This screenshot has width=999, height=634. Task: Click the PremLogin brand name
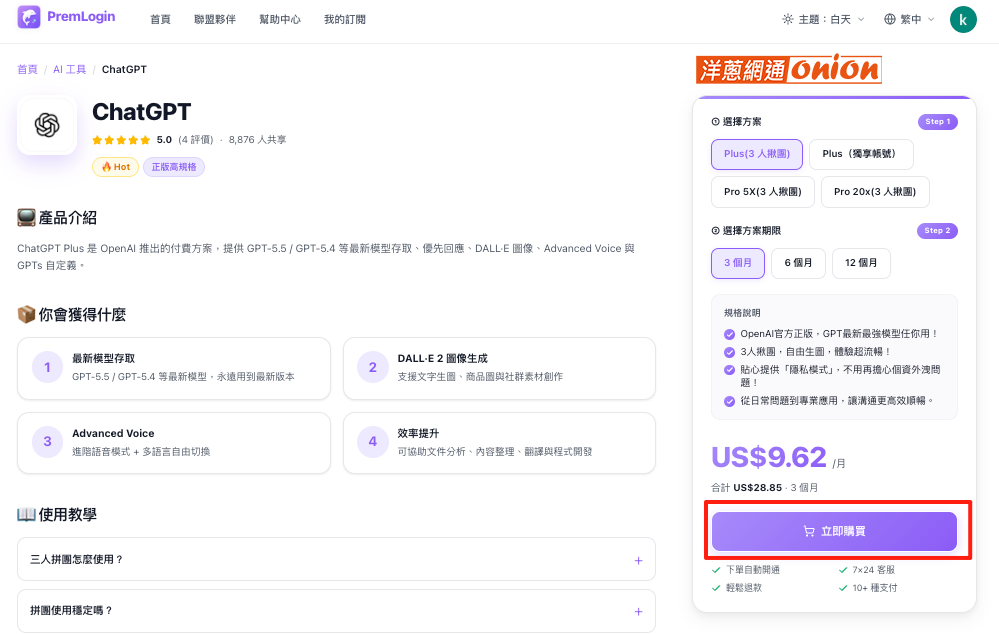(81, 17)
